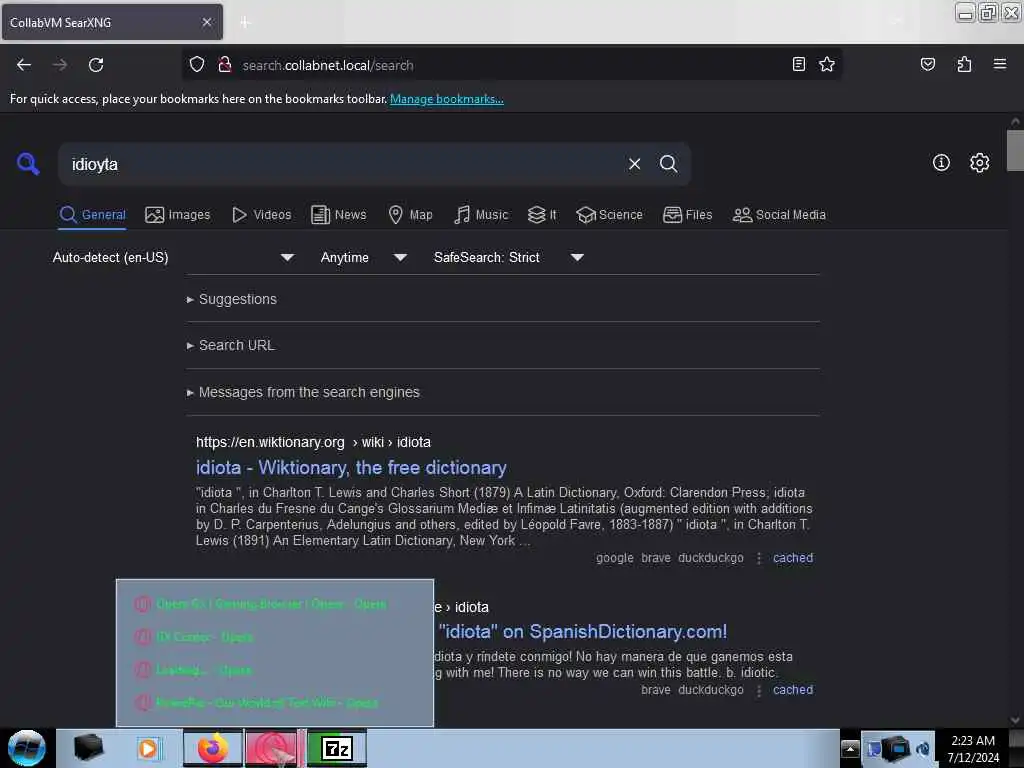Open the Pocket save button

coord(927,64)
